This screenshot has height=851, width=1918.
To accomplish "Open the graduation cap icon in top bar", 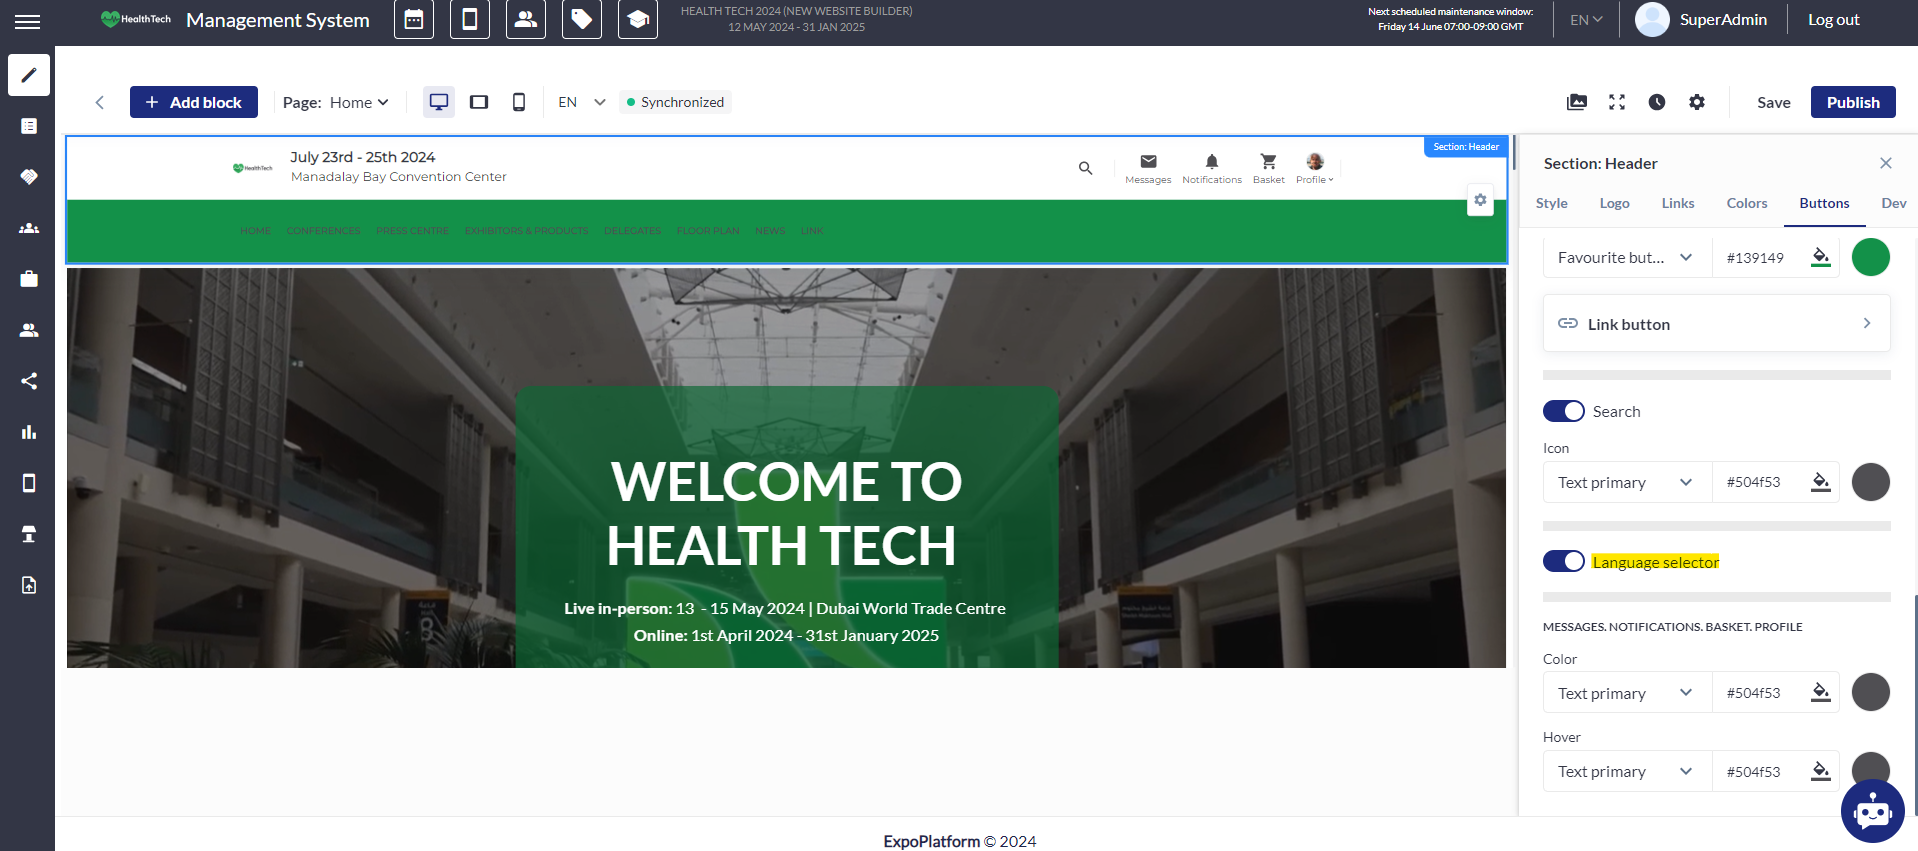I will point(638,20).
